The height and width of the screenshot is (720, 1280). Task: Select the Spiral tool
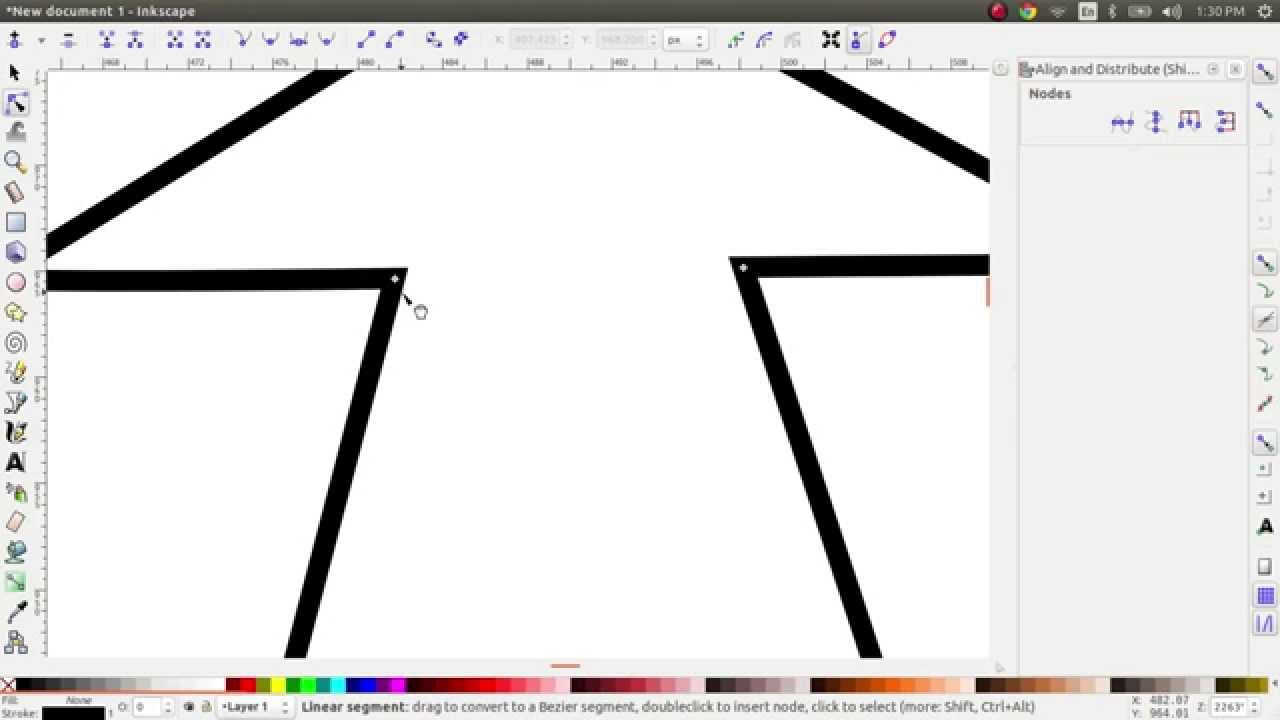coord(15,343)
